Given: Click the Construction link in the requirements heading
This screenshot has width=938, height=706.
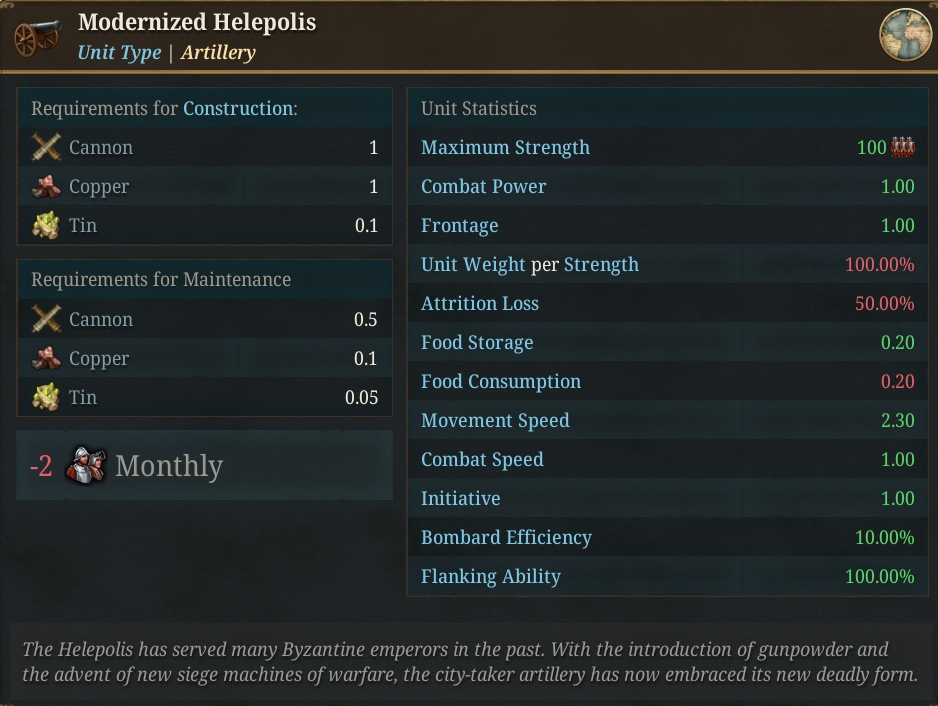Looking at the screenshot, I should pos(238,108).
